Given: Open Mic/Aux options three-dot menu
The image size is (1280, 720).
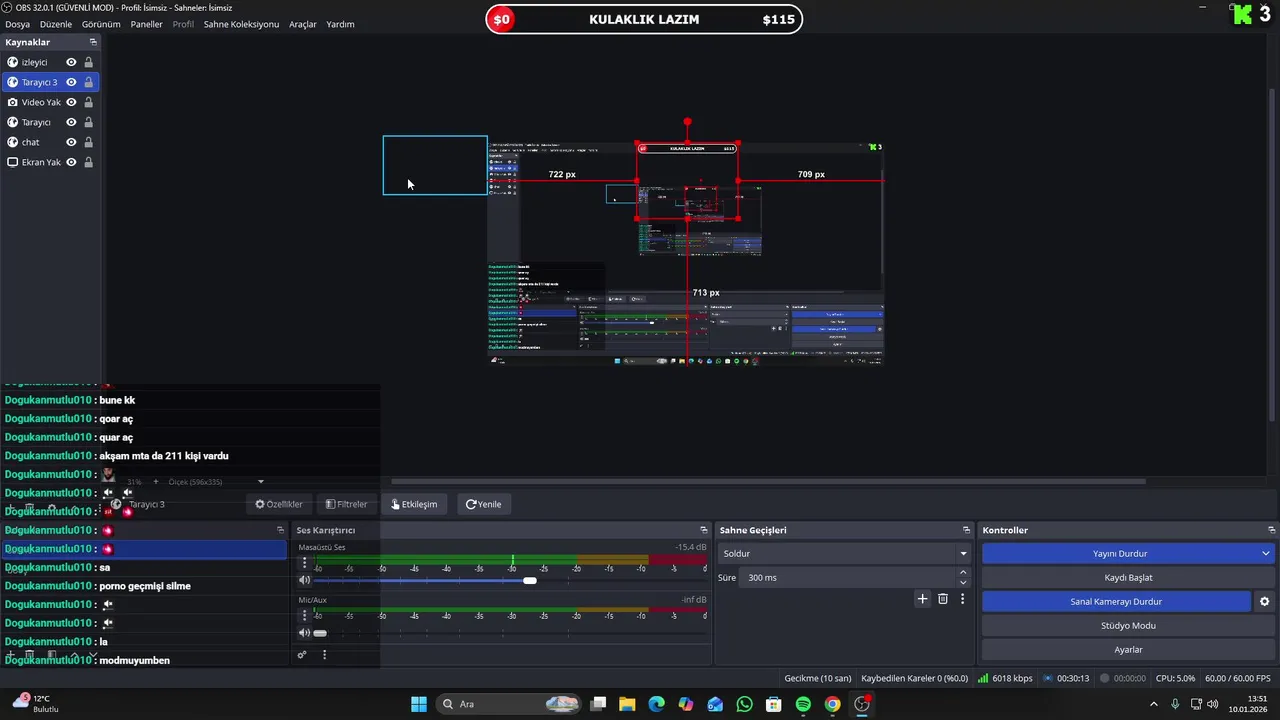Looking at the screenshot, I should point(304,616).
